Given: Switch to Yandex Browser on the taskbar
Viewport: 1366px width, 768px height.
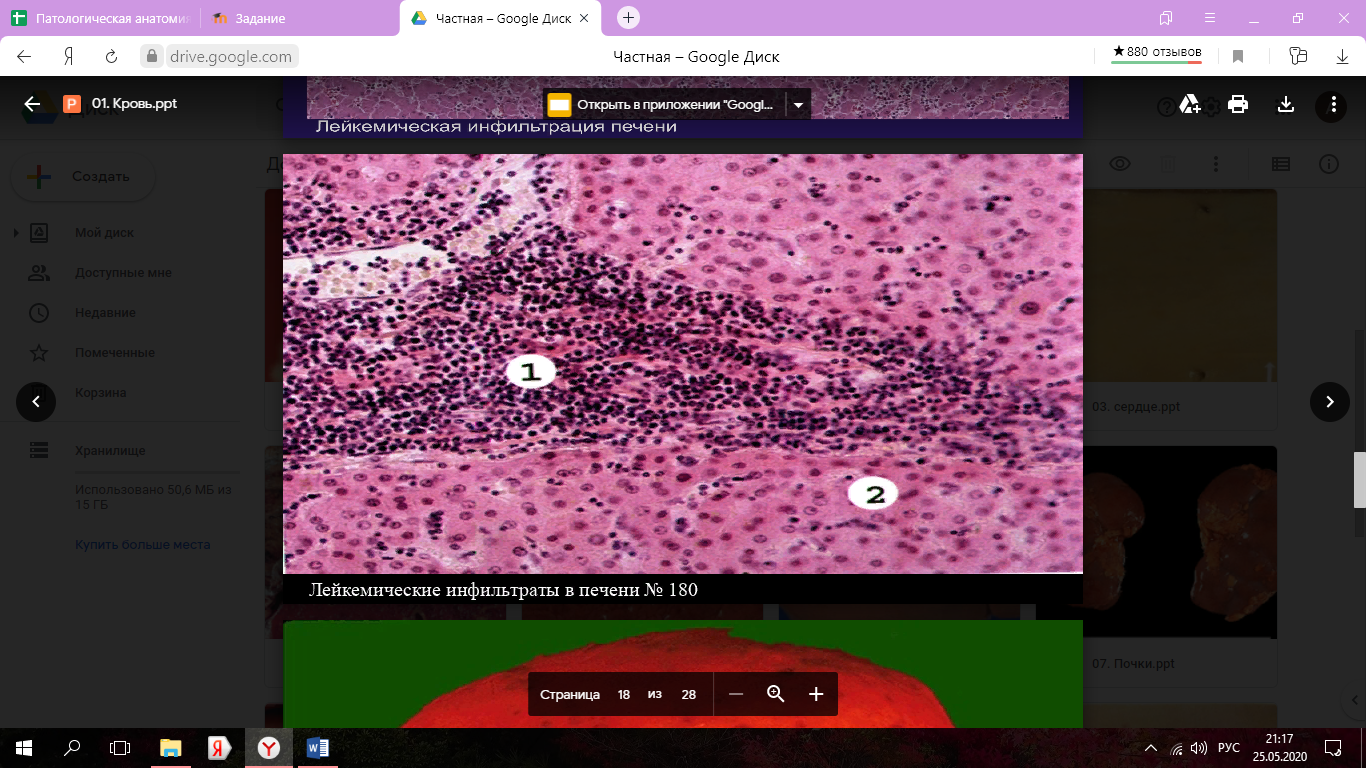Looking at the screenshot, I should (269, 747).
